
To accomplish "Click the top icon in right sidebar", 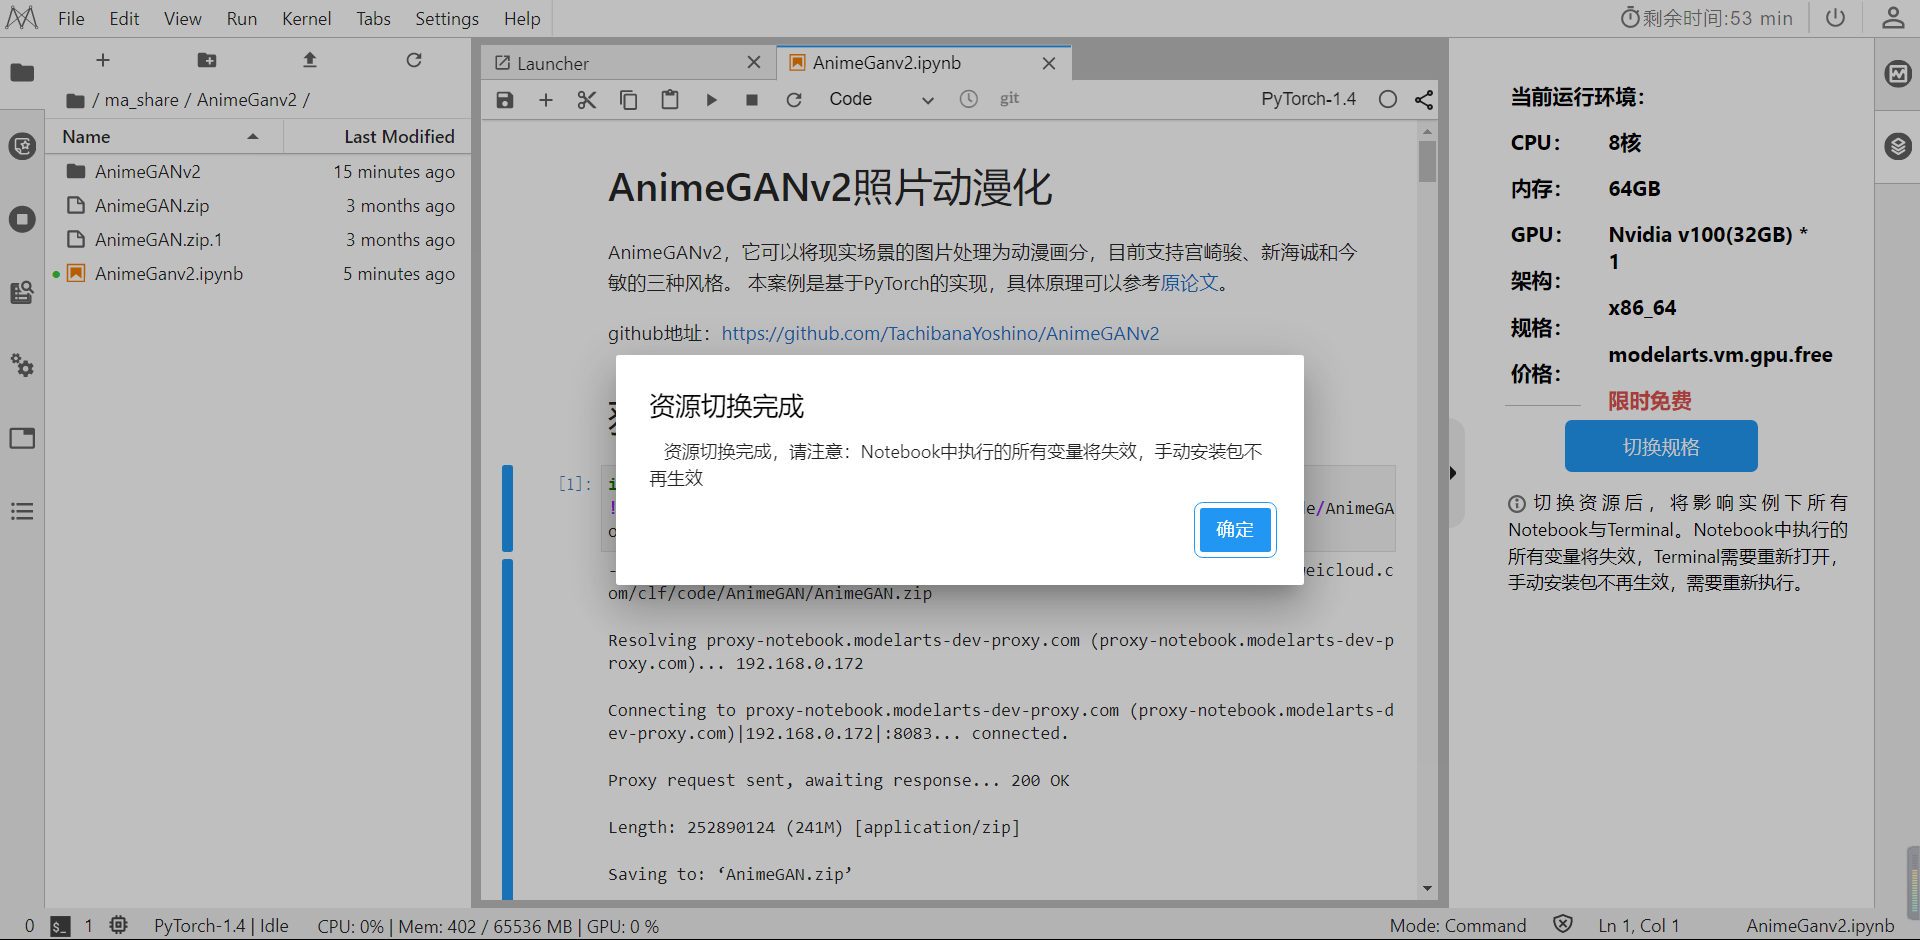I will (x=1898, y=73).
